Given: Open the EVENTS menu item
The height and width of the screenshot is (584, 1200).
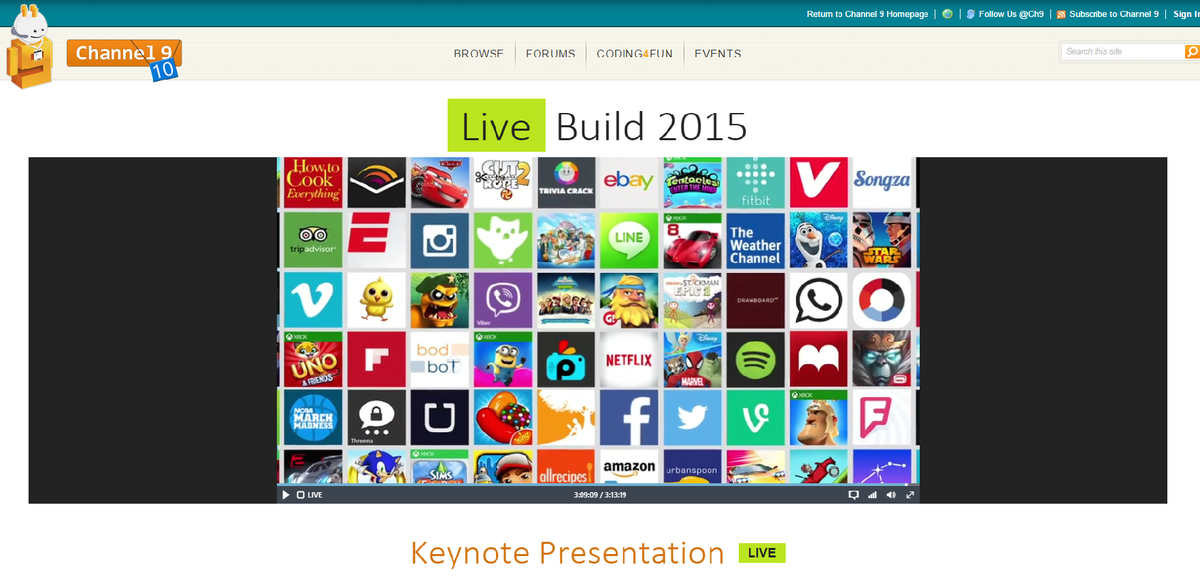Looking at the screenshot, I should tap(718, 54).
